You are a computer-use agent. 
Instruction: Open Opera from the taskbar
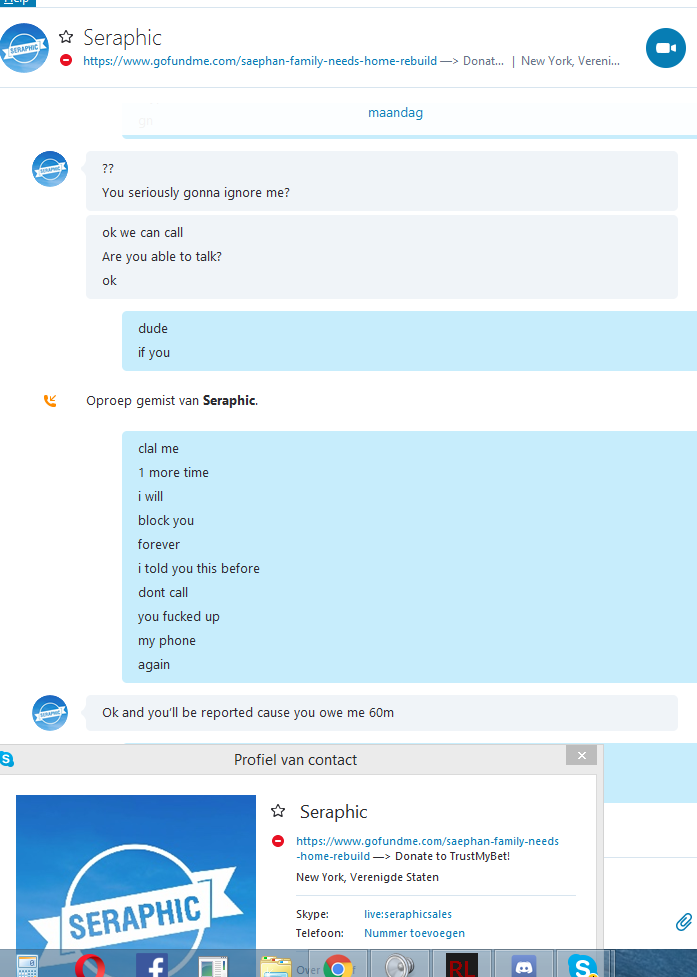(90, 965)
